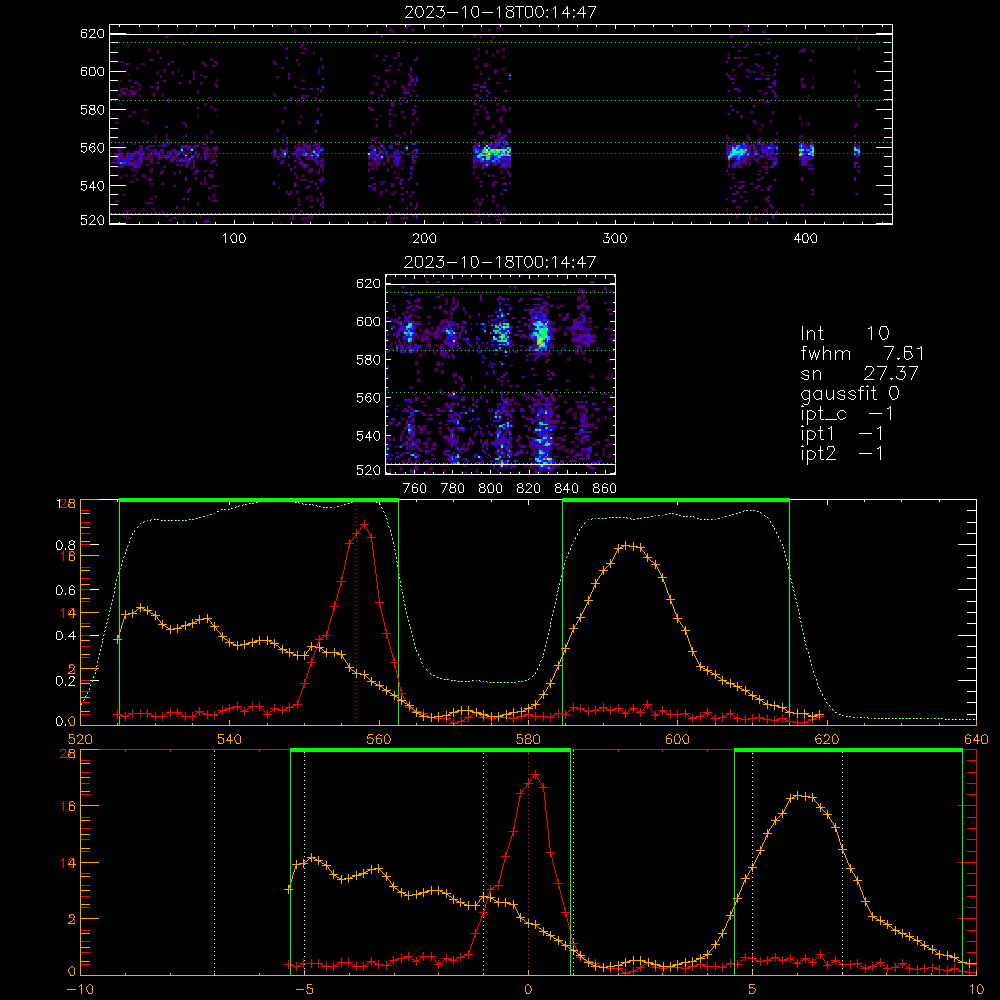
Task: Click x-axis label 10 on bottom plot
Action: 977,990
